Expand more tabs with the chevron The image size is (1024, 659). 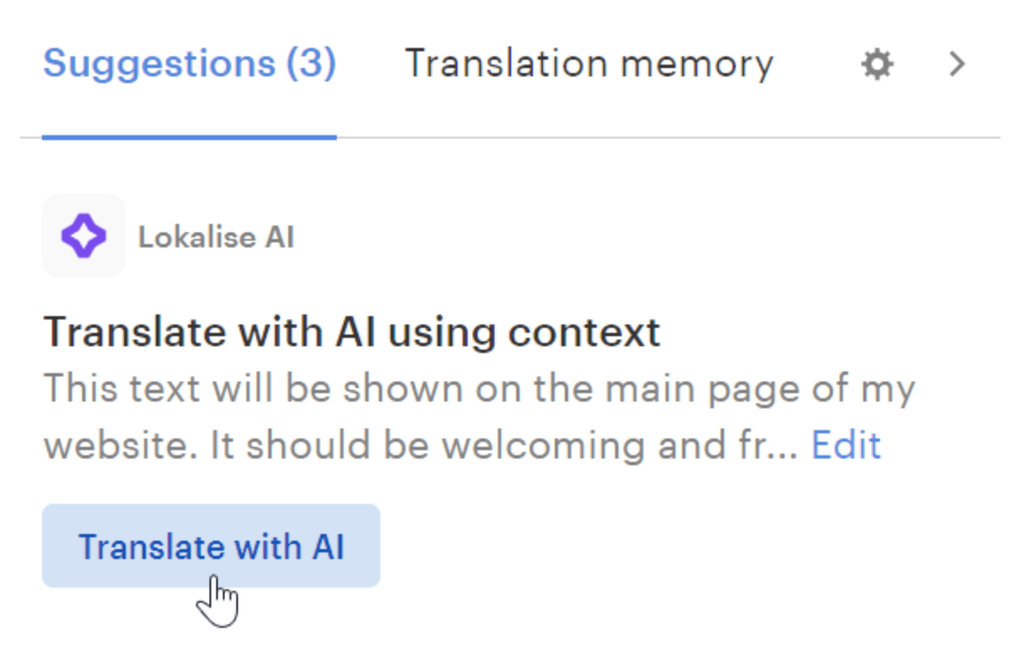(957, 65)
